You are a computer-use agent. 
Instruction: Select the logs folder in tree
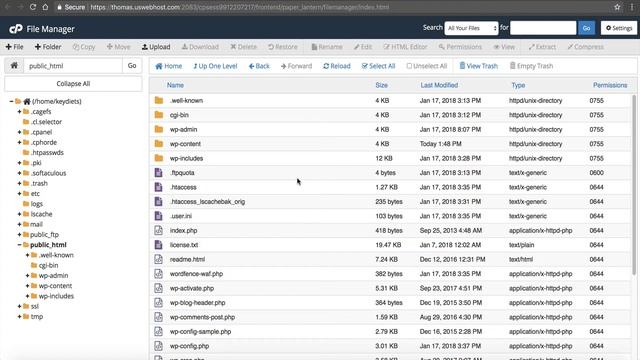point(36,204)
